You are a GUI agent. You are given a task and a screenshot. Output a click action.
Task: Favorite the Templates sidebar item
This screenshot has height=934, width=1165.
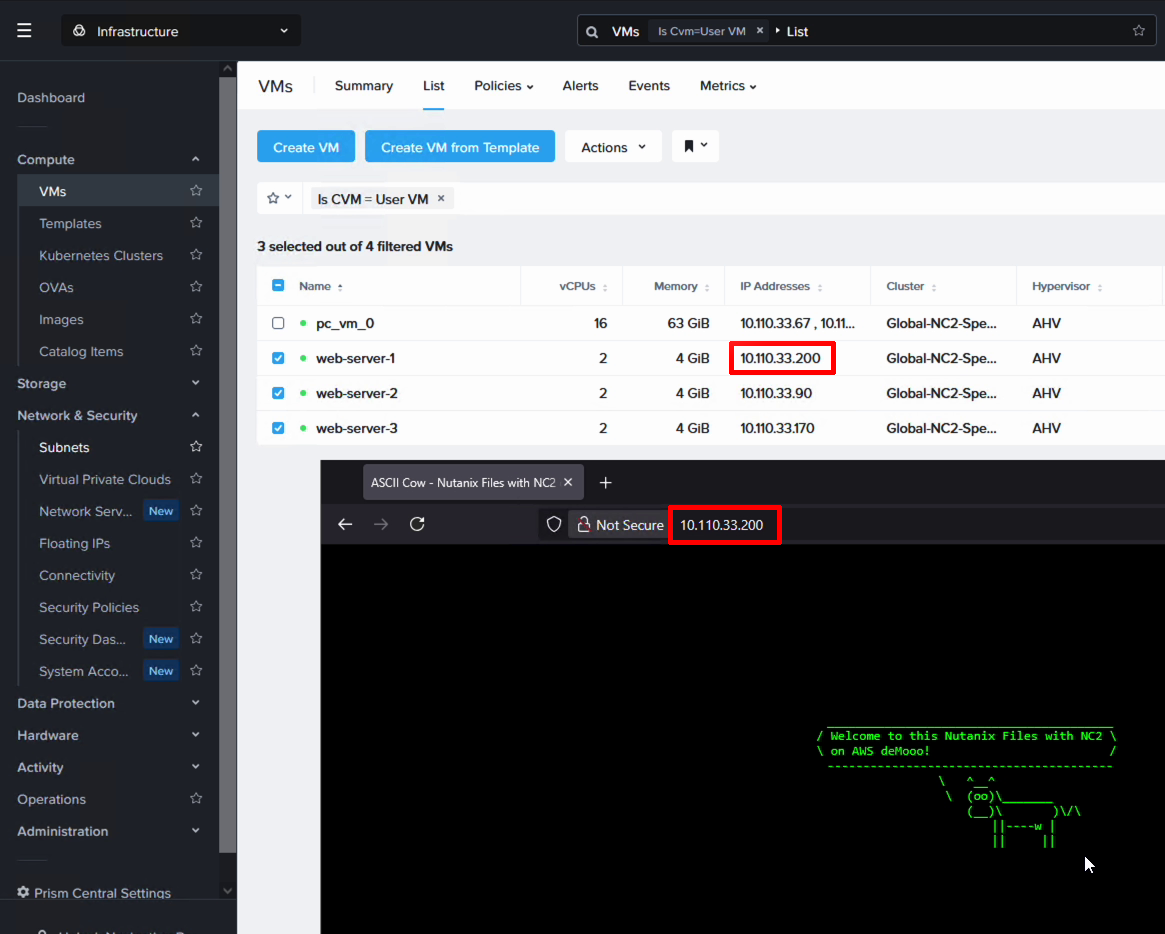coord(196,223)
